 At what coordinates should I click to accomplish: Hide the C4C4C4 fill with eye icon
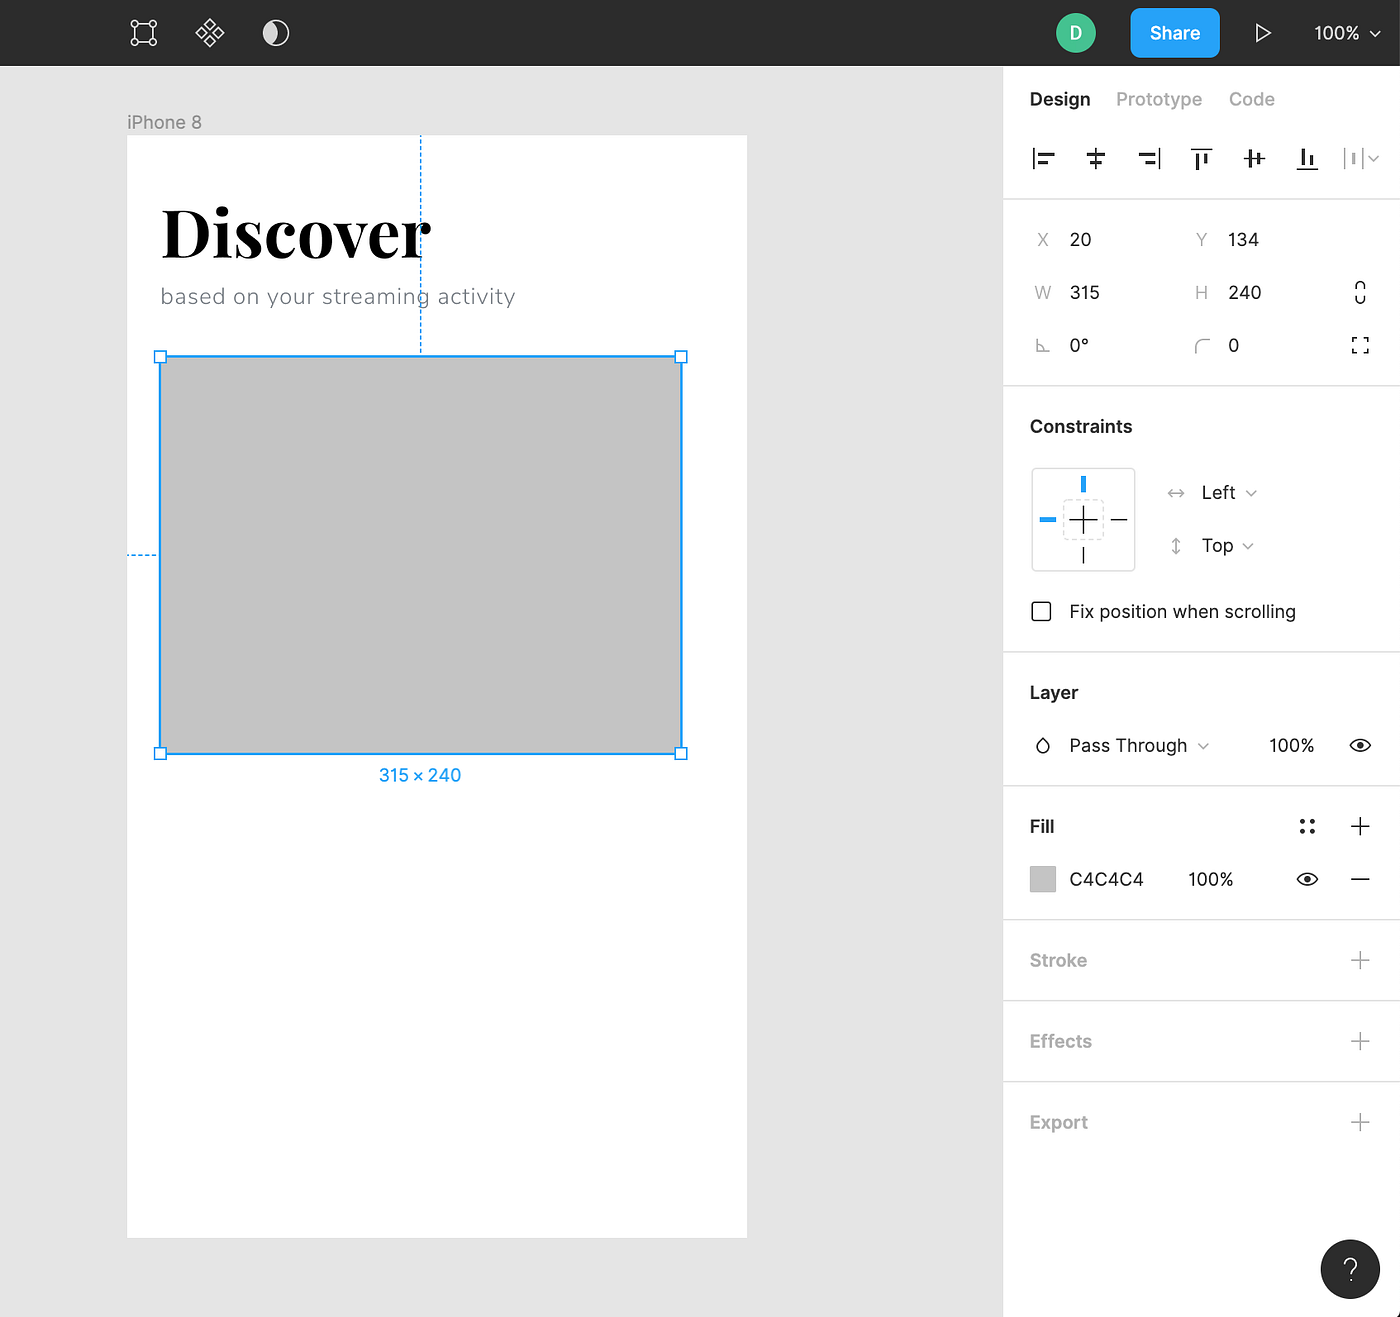1307,879
